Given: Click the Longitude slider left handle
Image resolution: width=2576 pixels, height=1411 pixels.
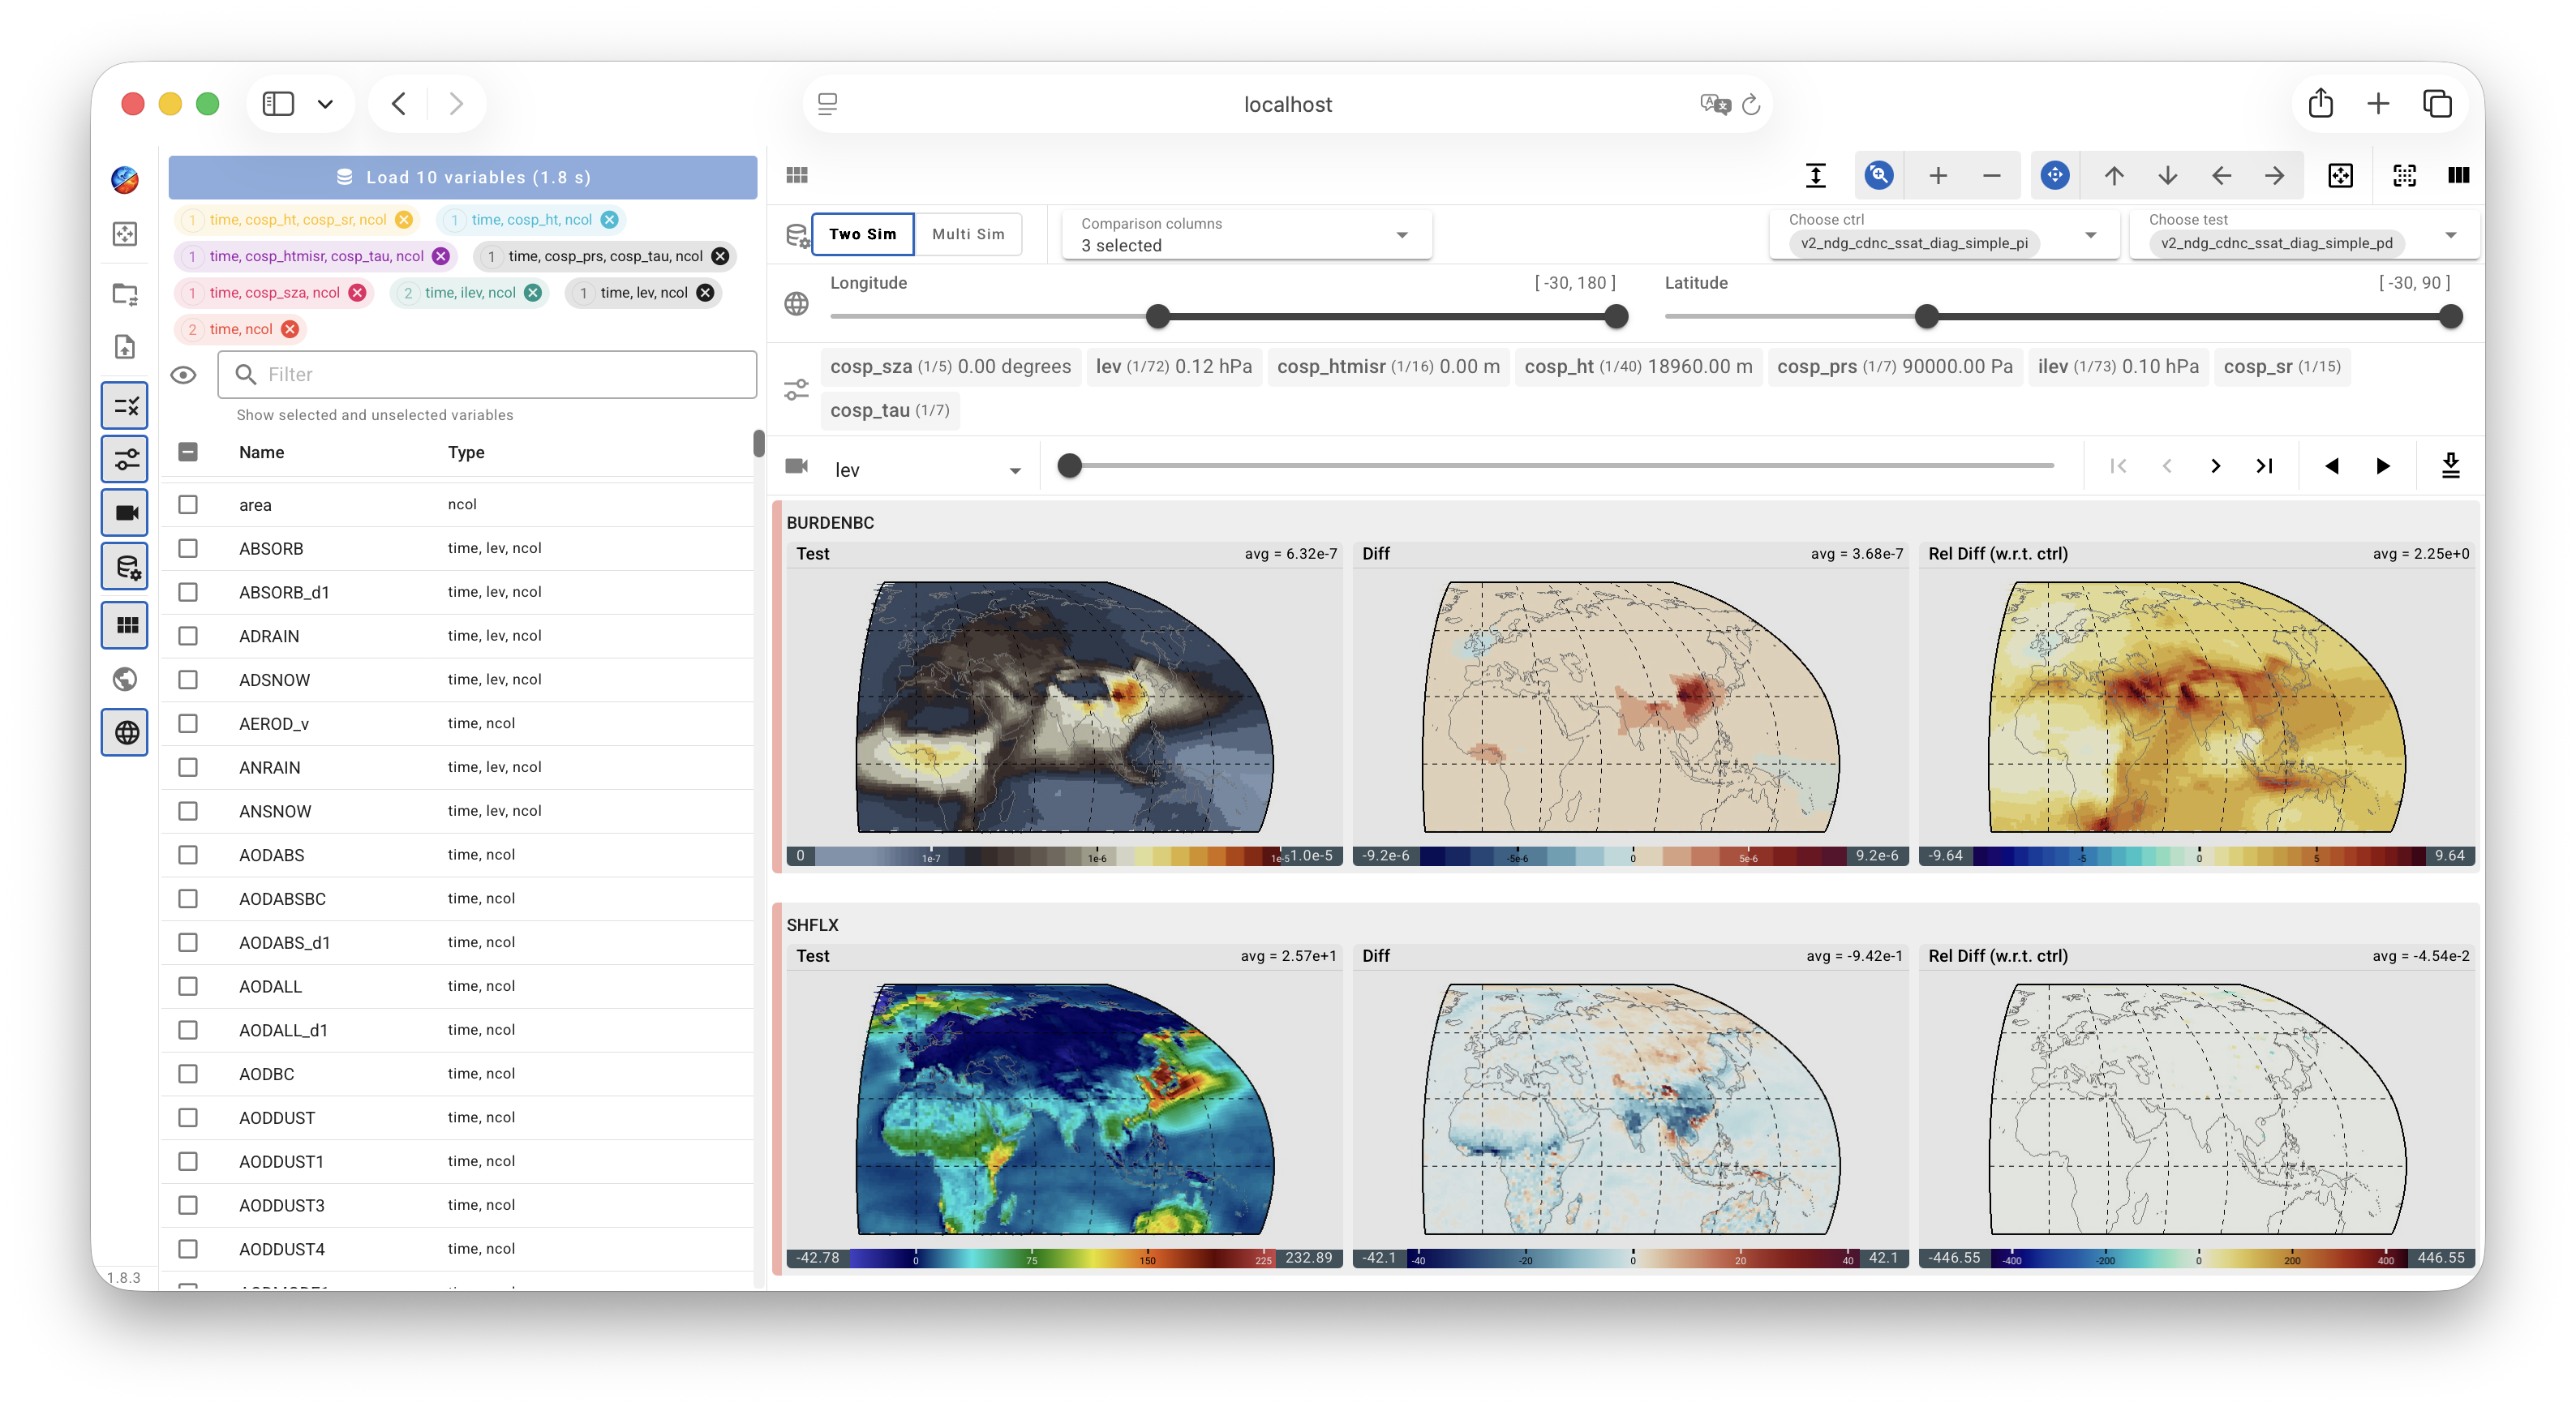Looking at the screenshot, I should [x=1157, y=317].
